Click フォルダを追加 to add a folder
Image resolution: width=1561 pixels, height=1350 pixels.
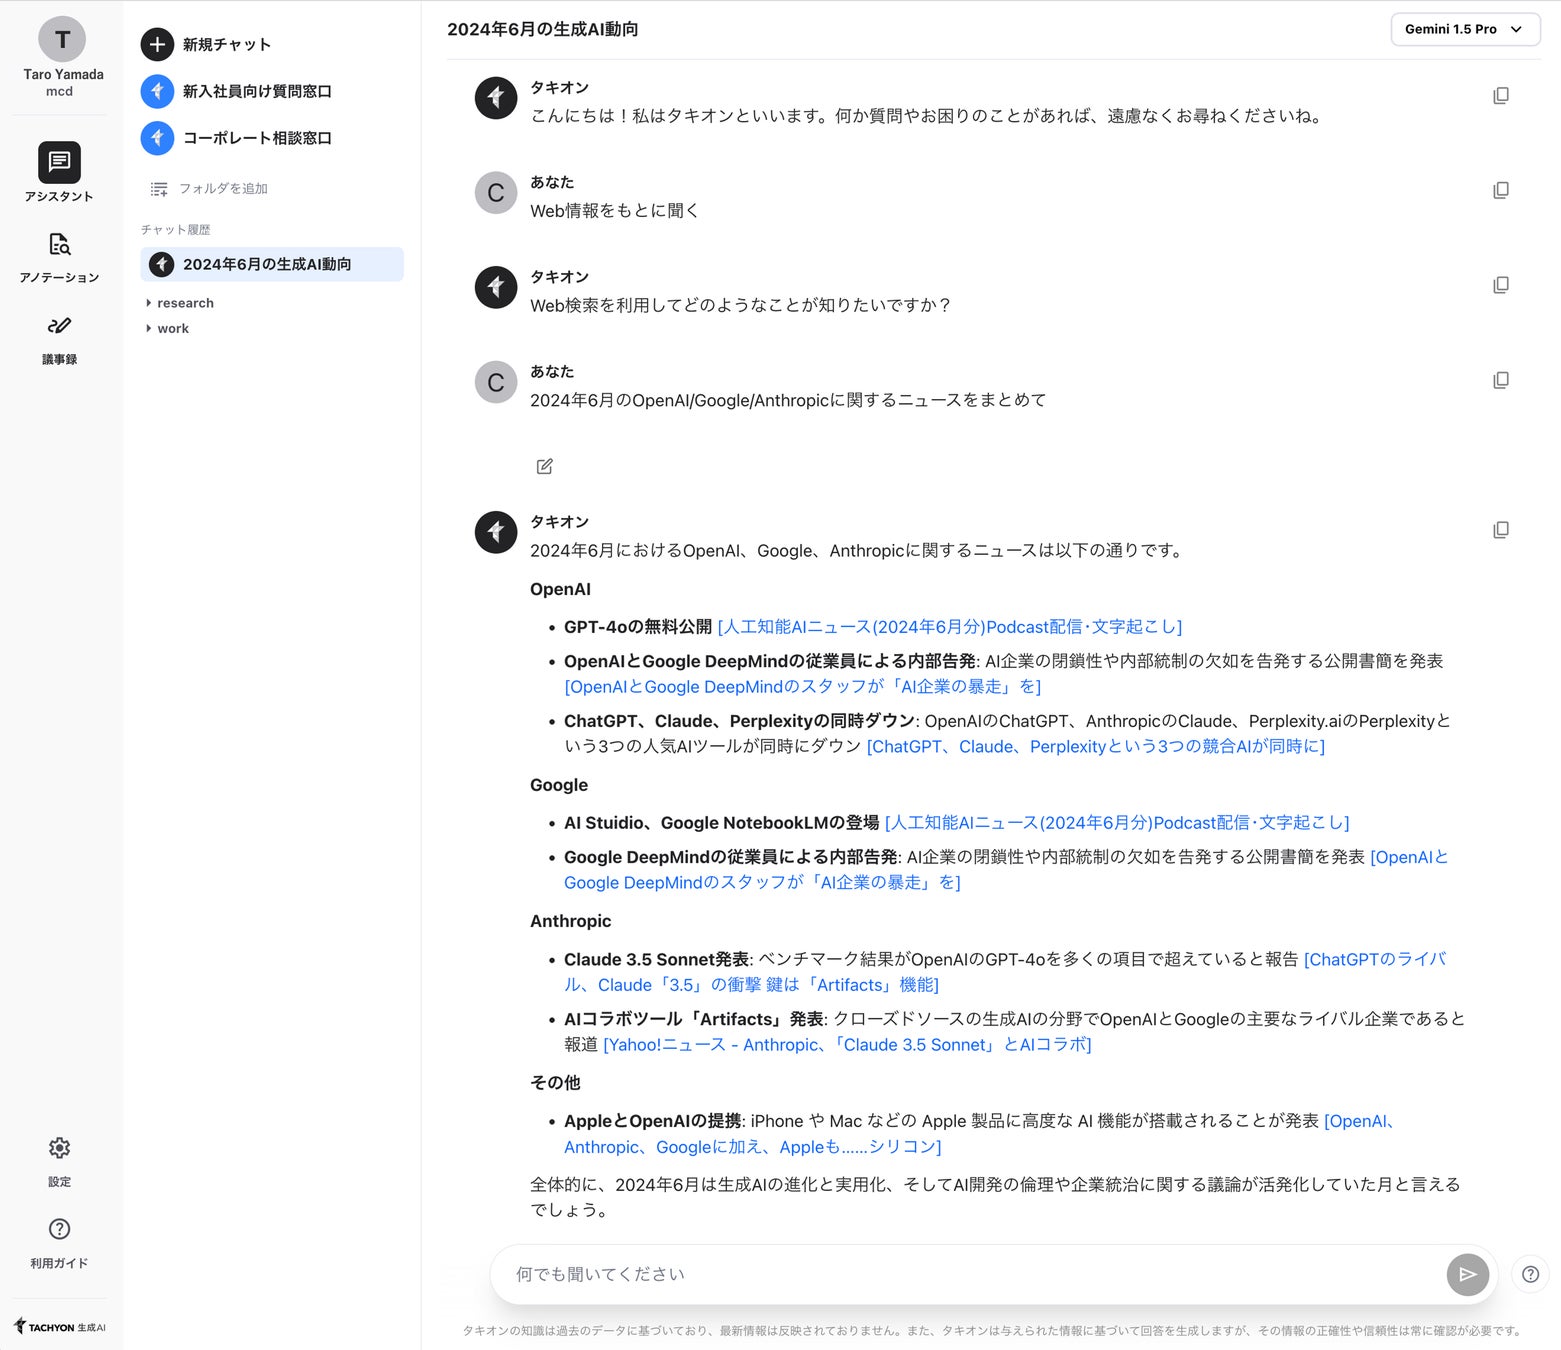click(209, 189)
